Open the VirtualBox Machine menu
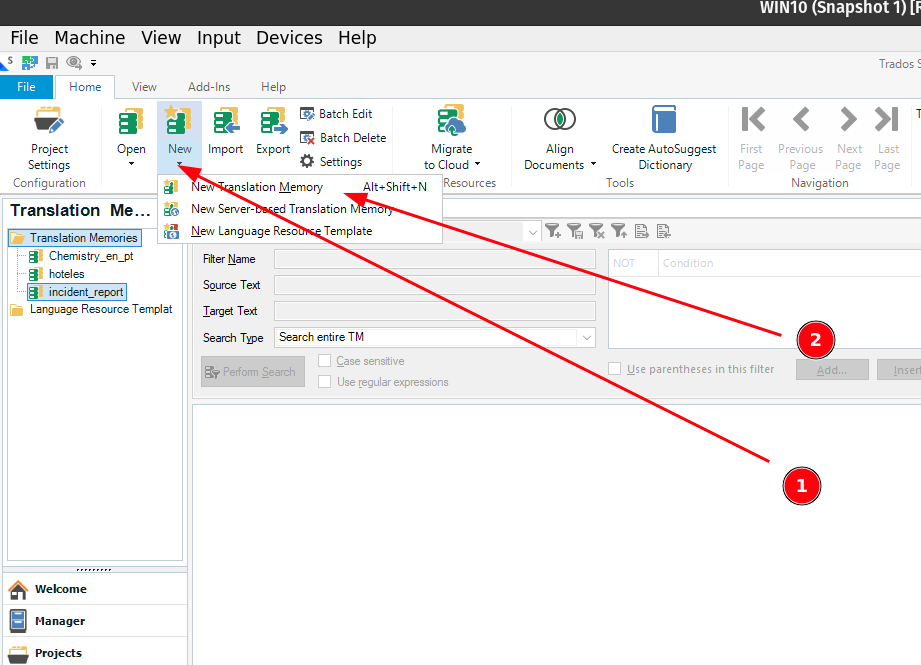 [x=90, y=38]
